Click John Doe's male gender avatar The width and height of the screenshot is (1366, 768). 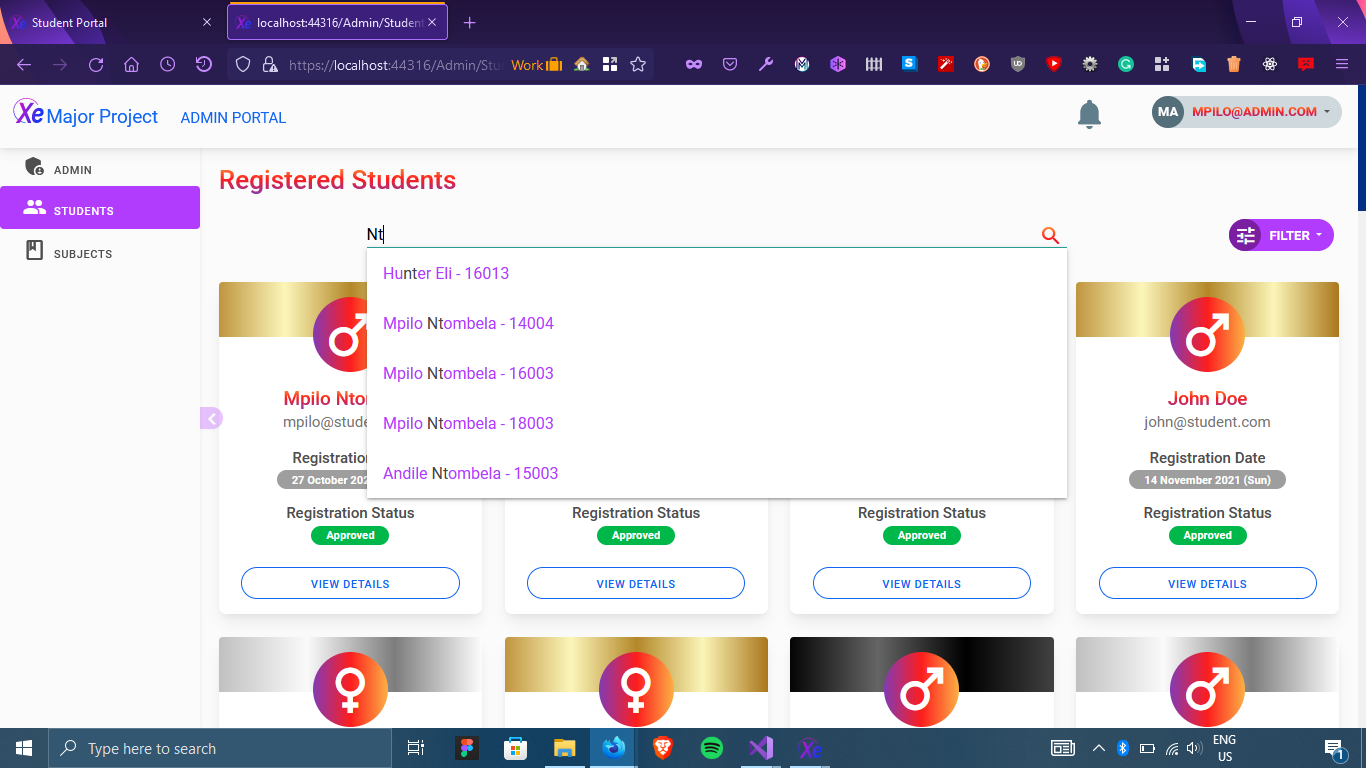coord(1207,335)
